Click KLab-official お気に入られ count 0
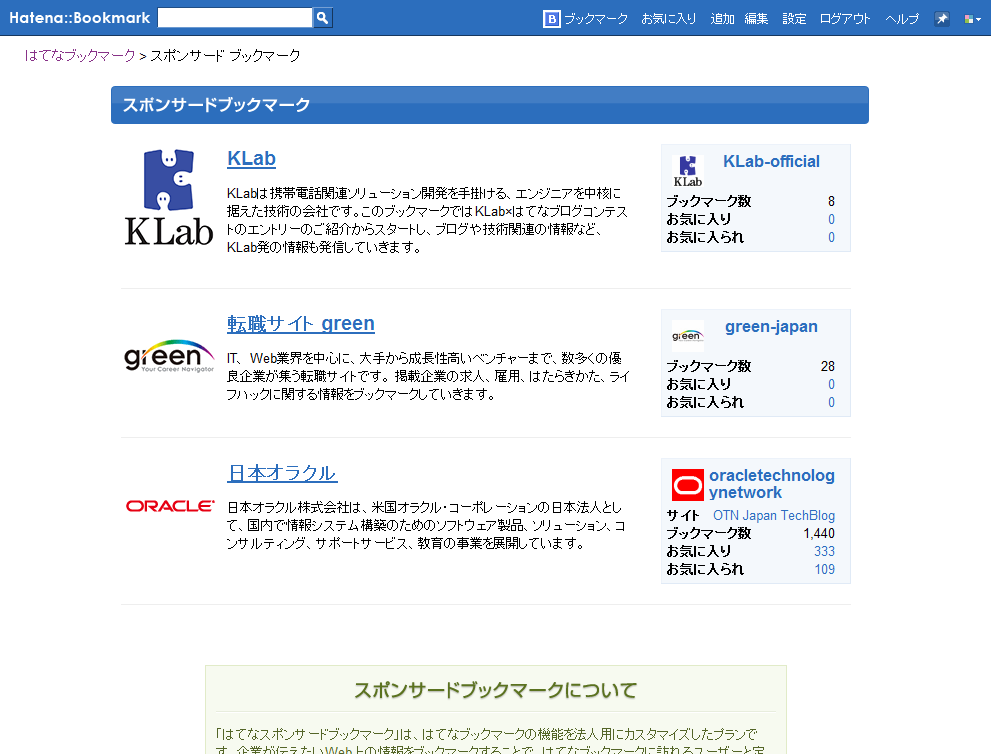This screenshot has height=754, width=1008. pyautogui.click(x=831, y=237)
